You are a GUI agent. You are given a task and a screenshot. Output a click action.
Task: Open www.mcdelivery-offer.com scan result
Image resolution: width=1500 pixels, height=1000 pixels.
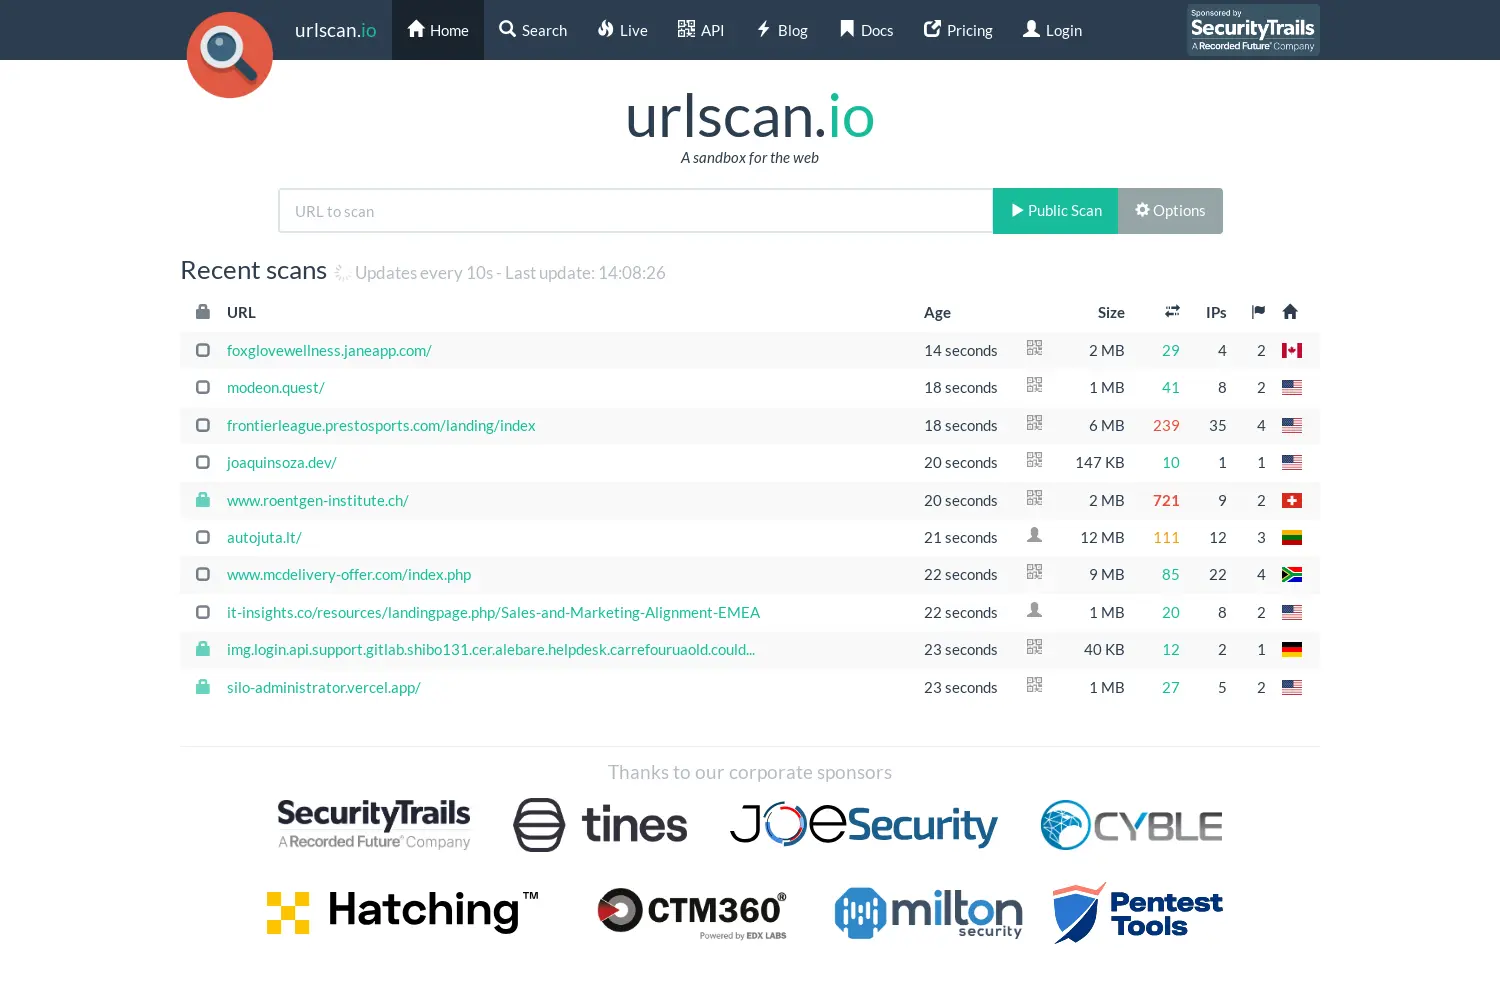click(x=349, y=575)
